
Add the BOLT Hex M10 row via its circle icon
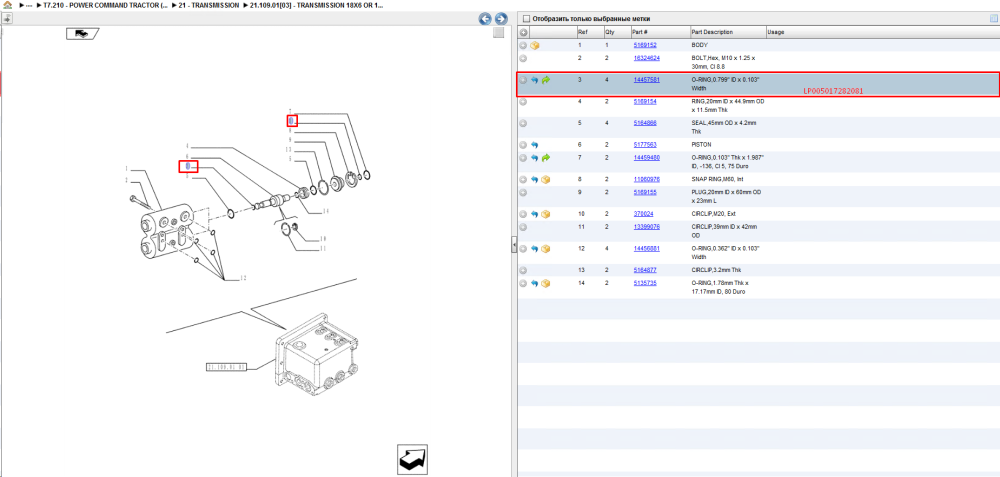pyautogui.click(x=523, y=58)
